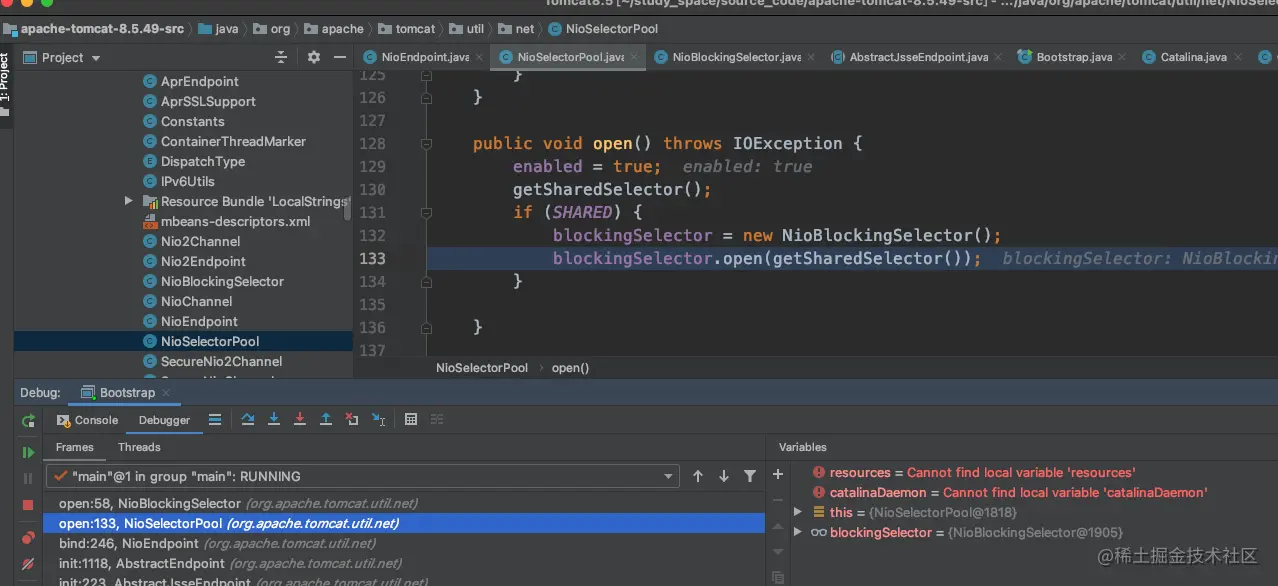Expand the 'this' variable node

[x=797, y=512]
